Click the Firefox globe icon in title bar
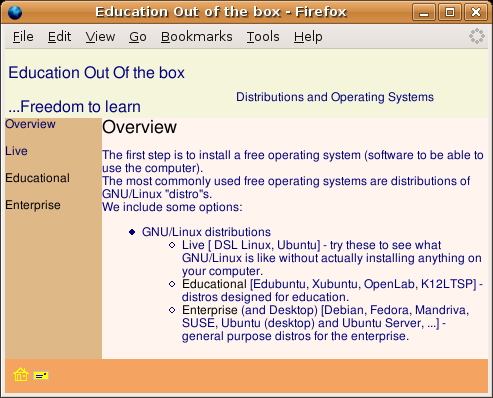This screenshot has height=398, width=493. pos(15,12)
